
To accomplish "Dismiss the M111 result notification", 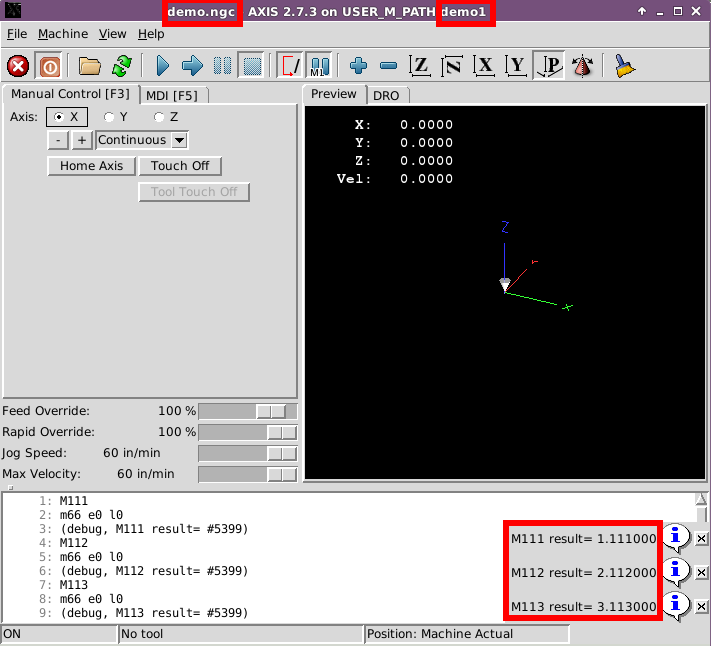I will tap(701, 539).
